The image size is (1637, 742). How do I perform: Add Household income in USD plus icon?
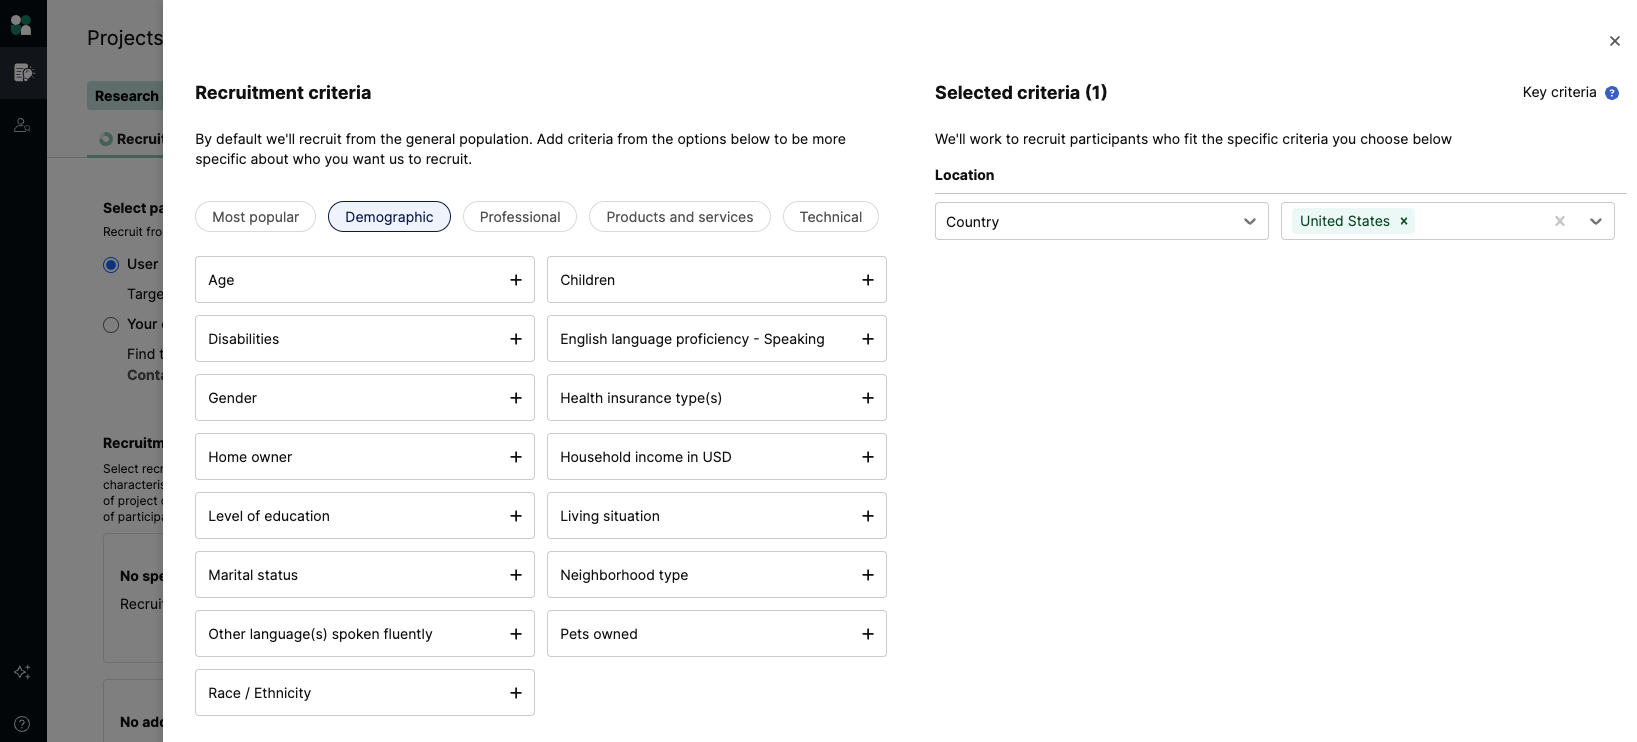click(868, 457)
